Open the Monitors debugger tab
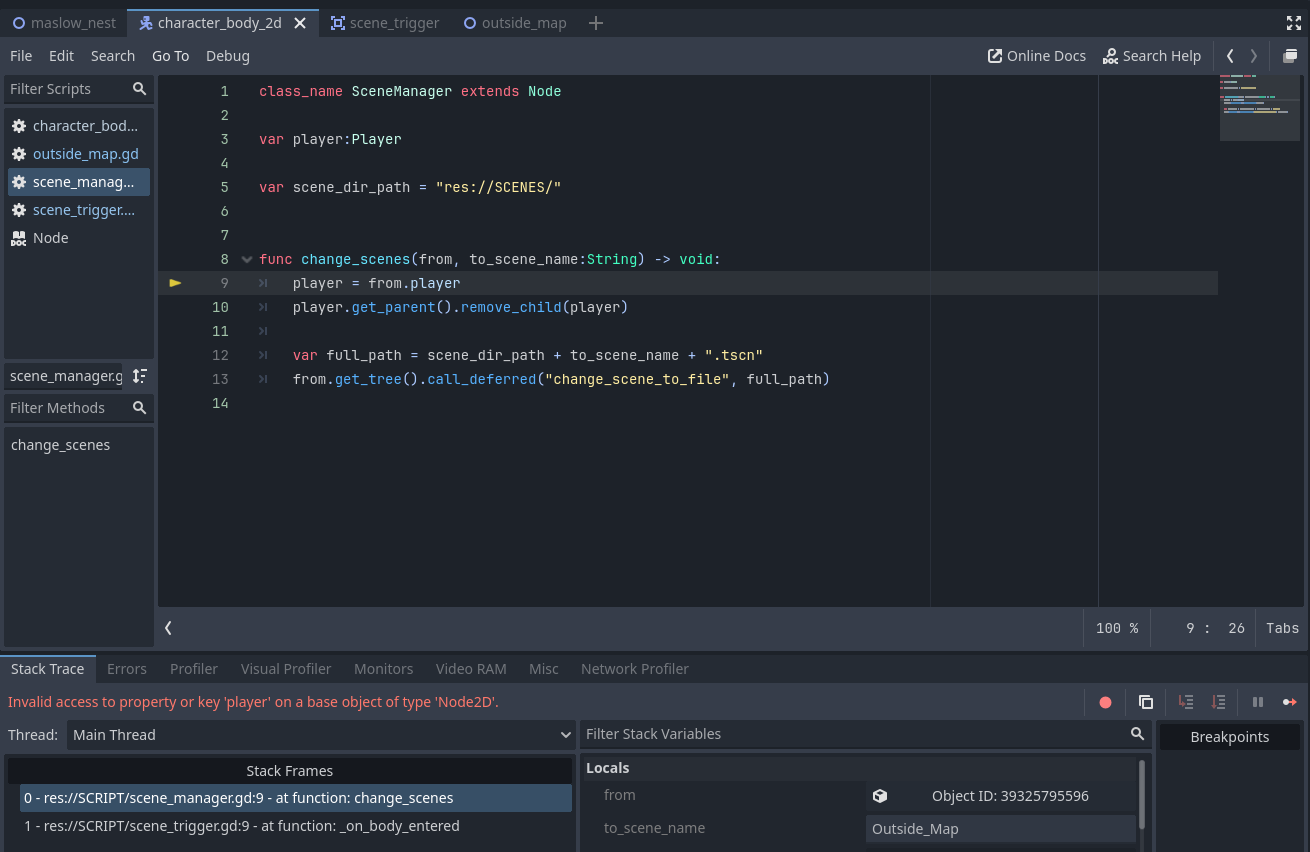 (x=383, y=669)
